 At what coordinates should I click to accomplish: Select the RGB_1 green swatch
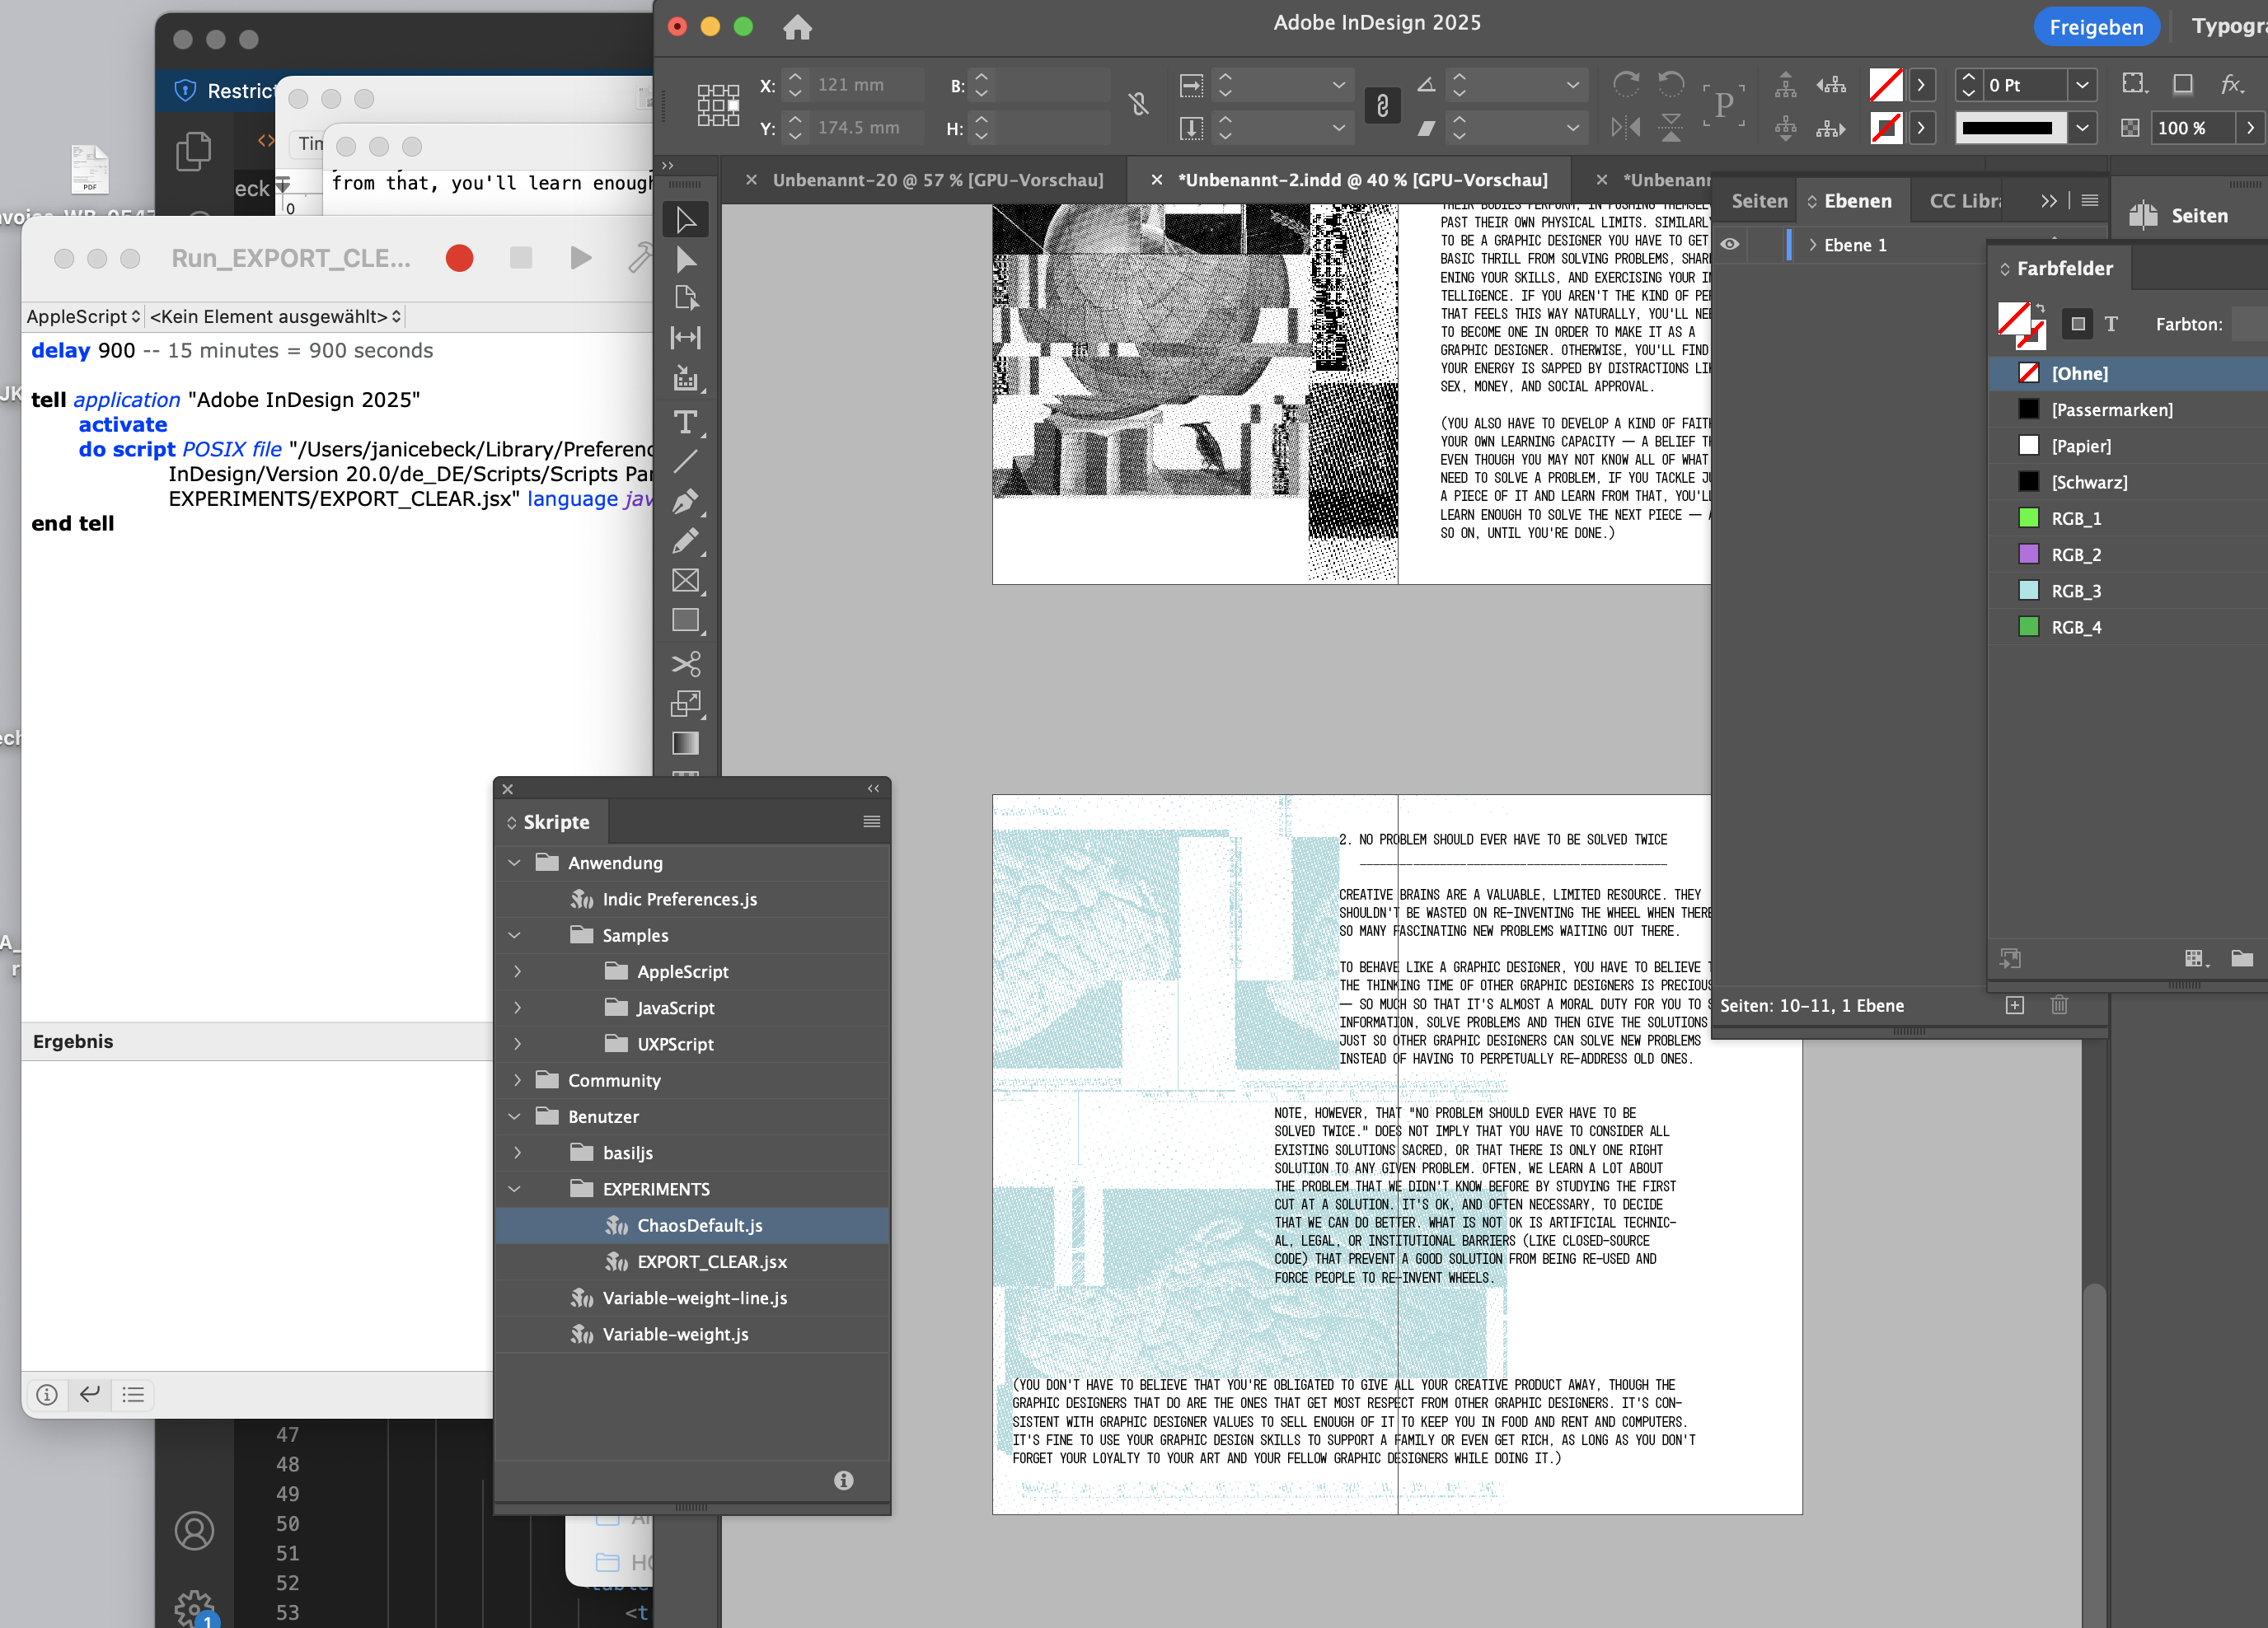pos(2128,518)
